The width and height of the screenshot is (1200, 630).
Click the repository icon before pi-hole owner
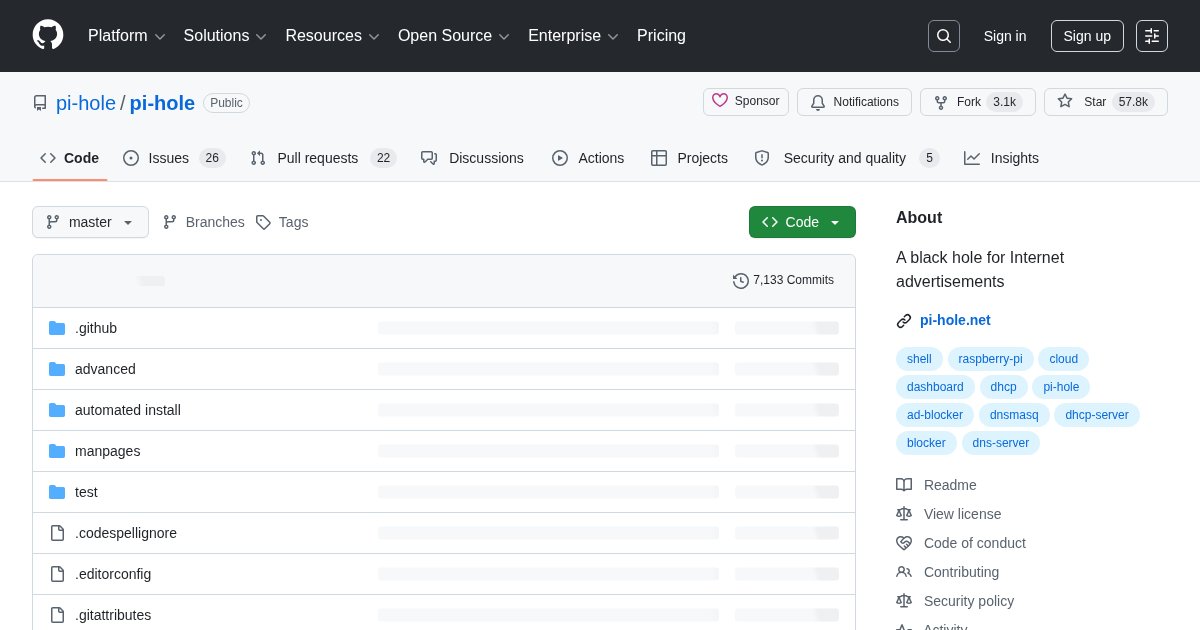(40, 103)
